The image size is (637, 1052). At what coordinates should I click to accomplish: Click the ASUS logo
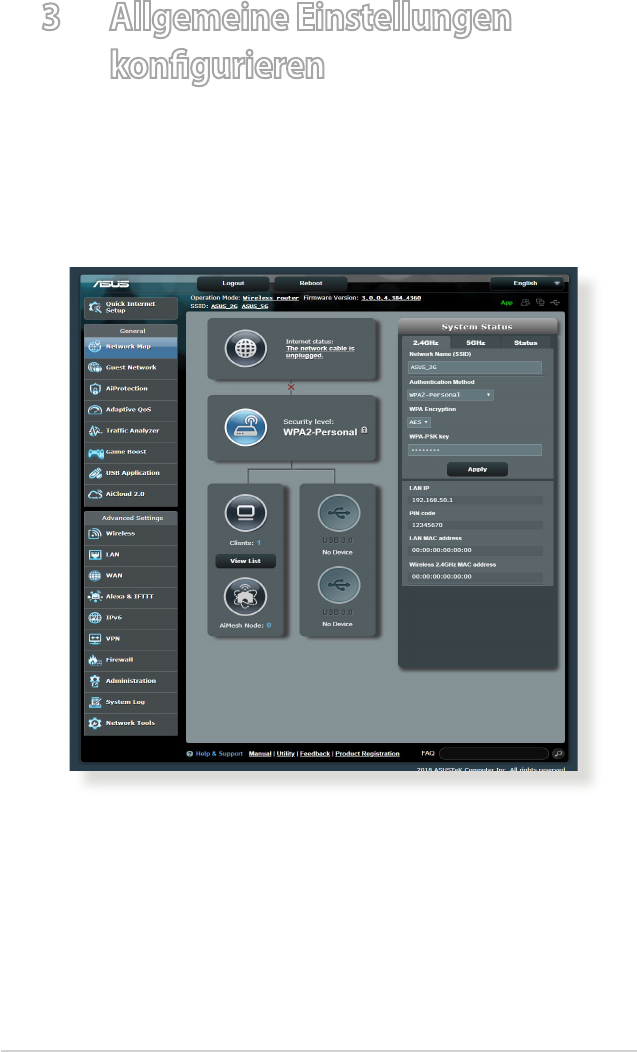click(111, 284)
